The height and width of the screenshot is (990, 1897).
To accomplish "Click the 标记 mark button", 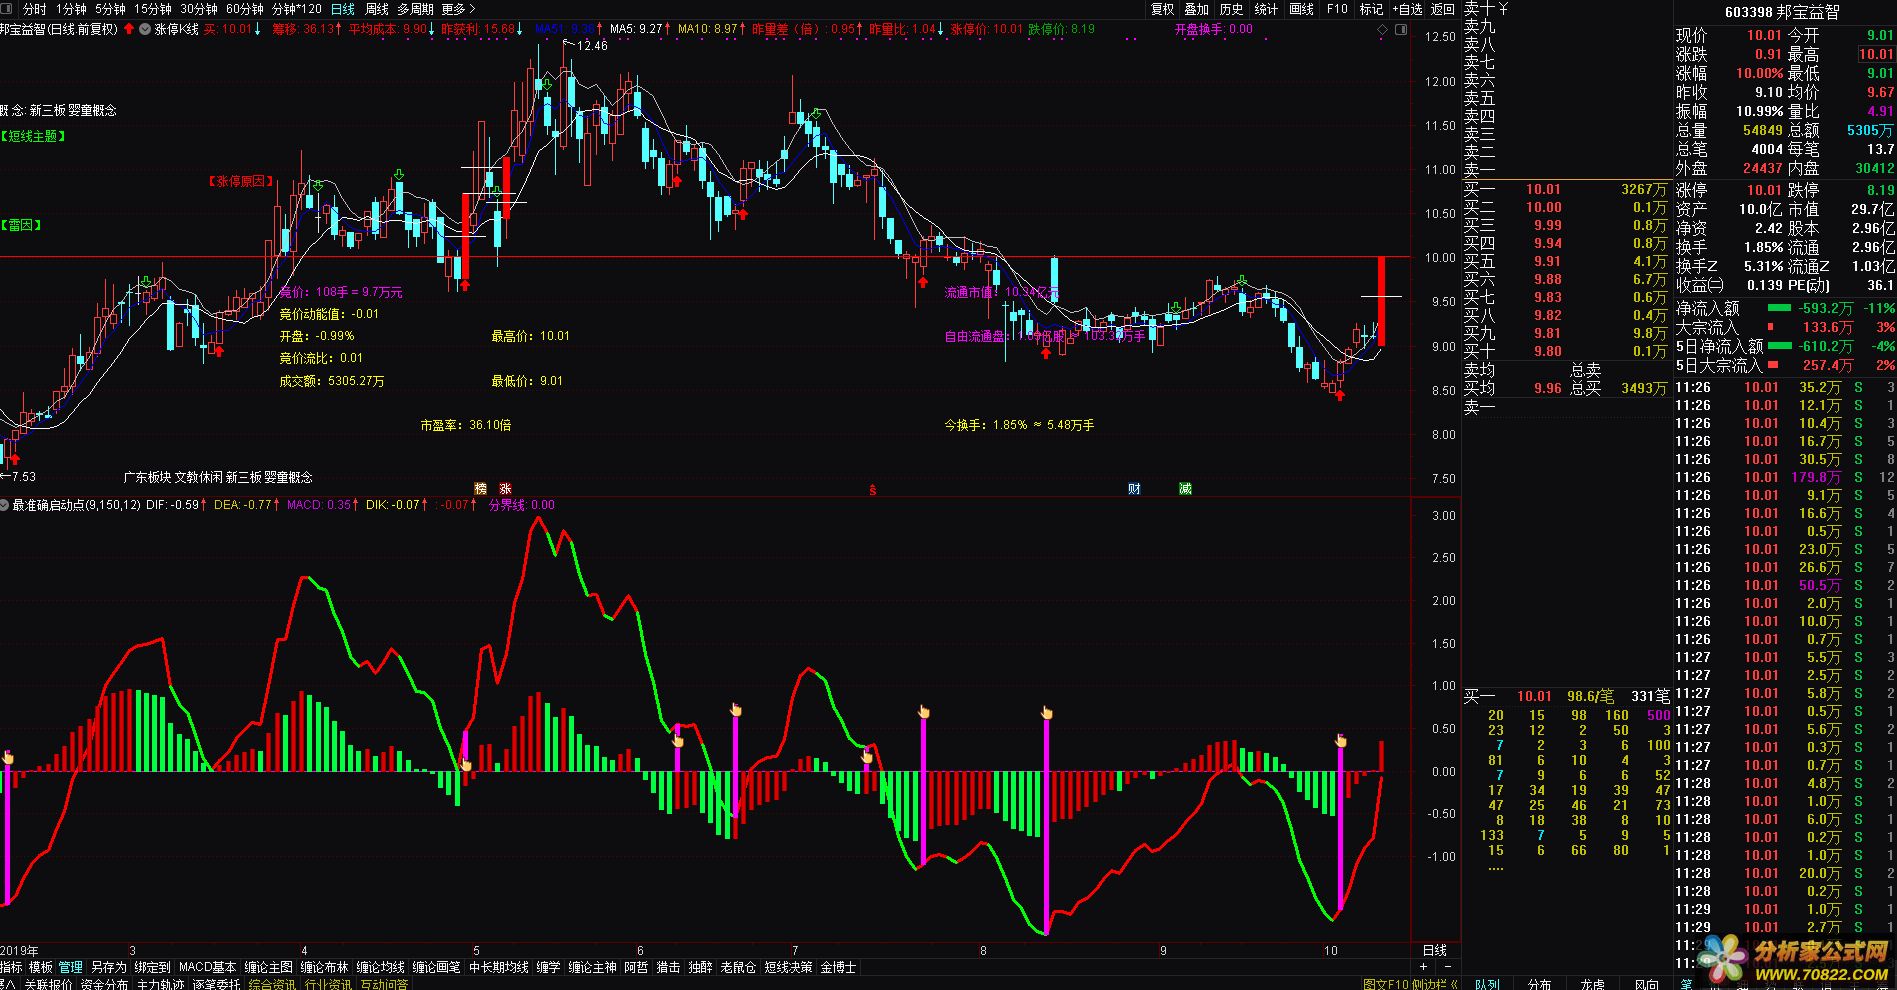I will pyautogui.click(x=1371, y=9).
